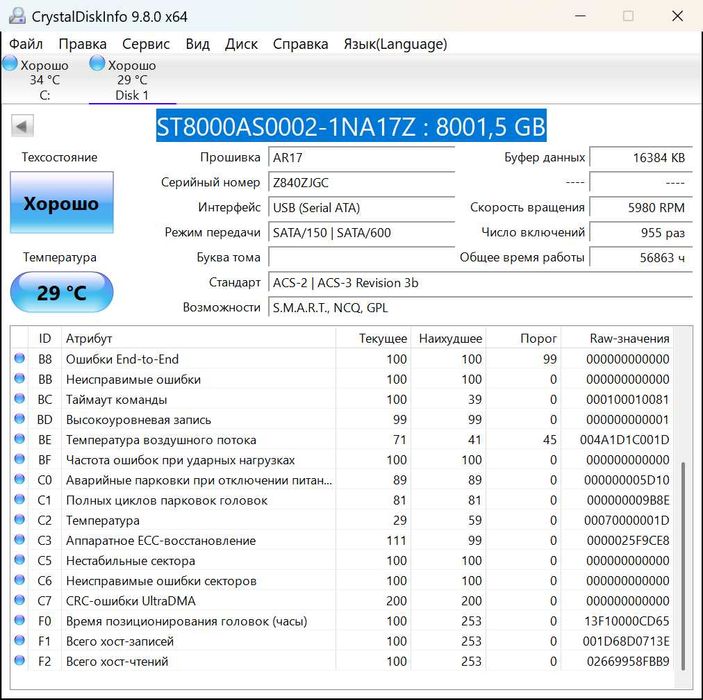Click the status icon for attribute BE
Viewport: 703px width, 700px height.
[19, 439]
